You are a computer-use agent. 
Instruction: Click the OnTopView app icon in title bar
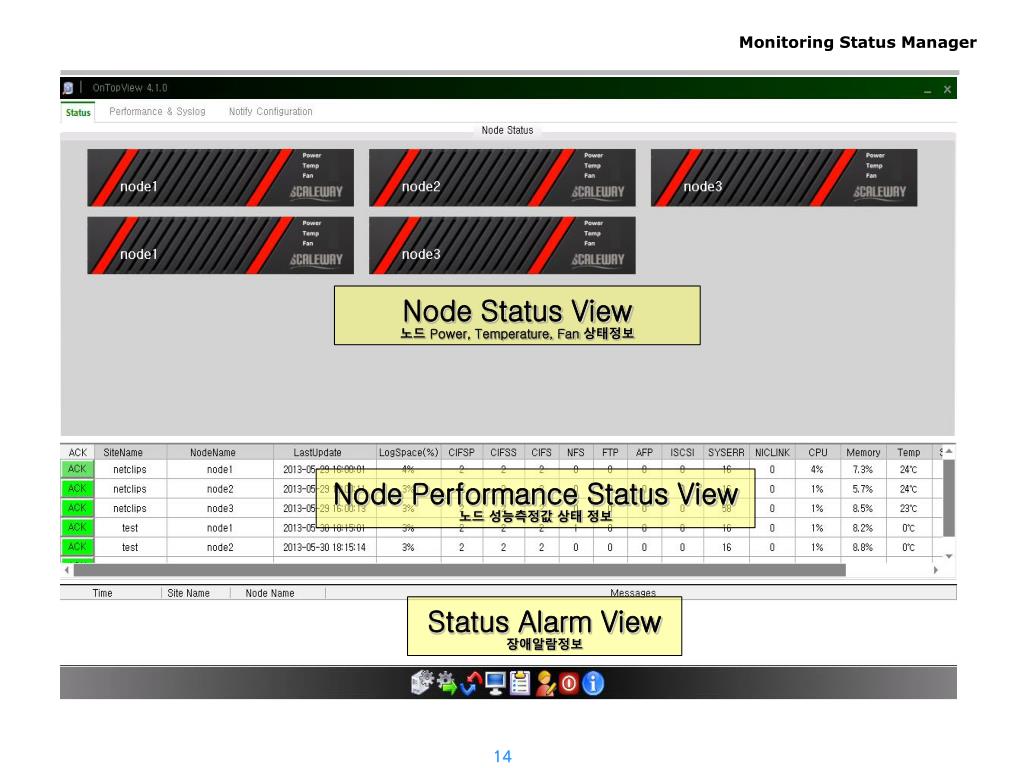[68, 88]
